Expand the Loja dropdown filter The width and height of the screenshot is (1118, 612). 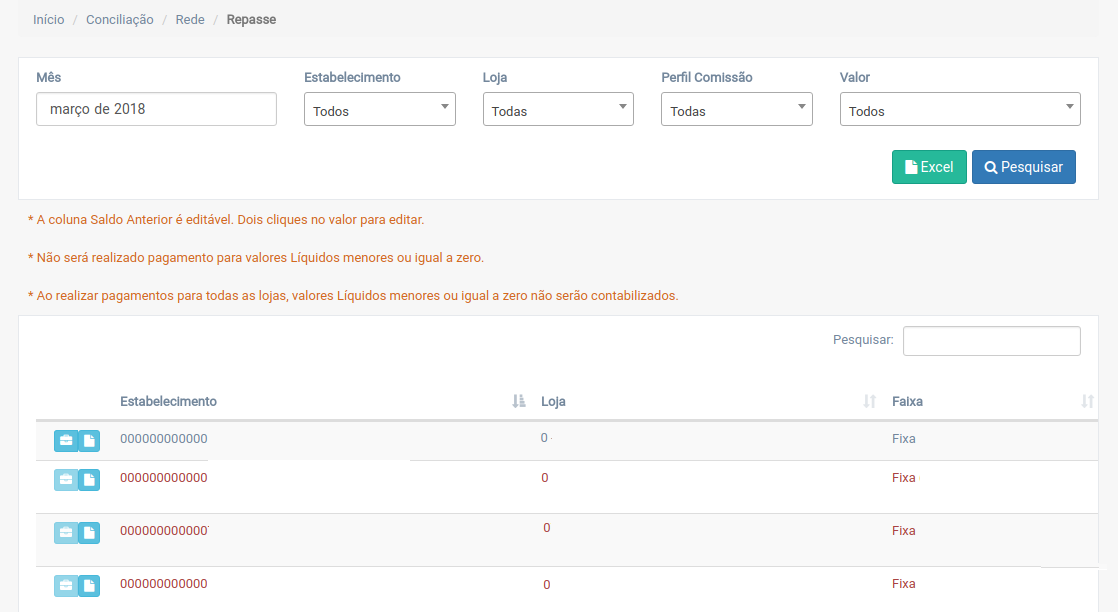[x=557, y=110]
